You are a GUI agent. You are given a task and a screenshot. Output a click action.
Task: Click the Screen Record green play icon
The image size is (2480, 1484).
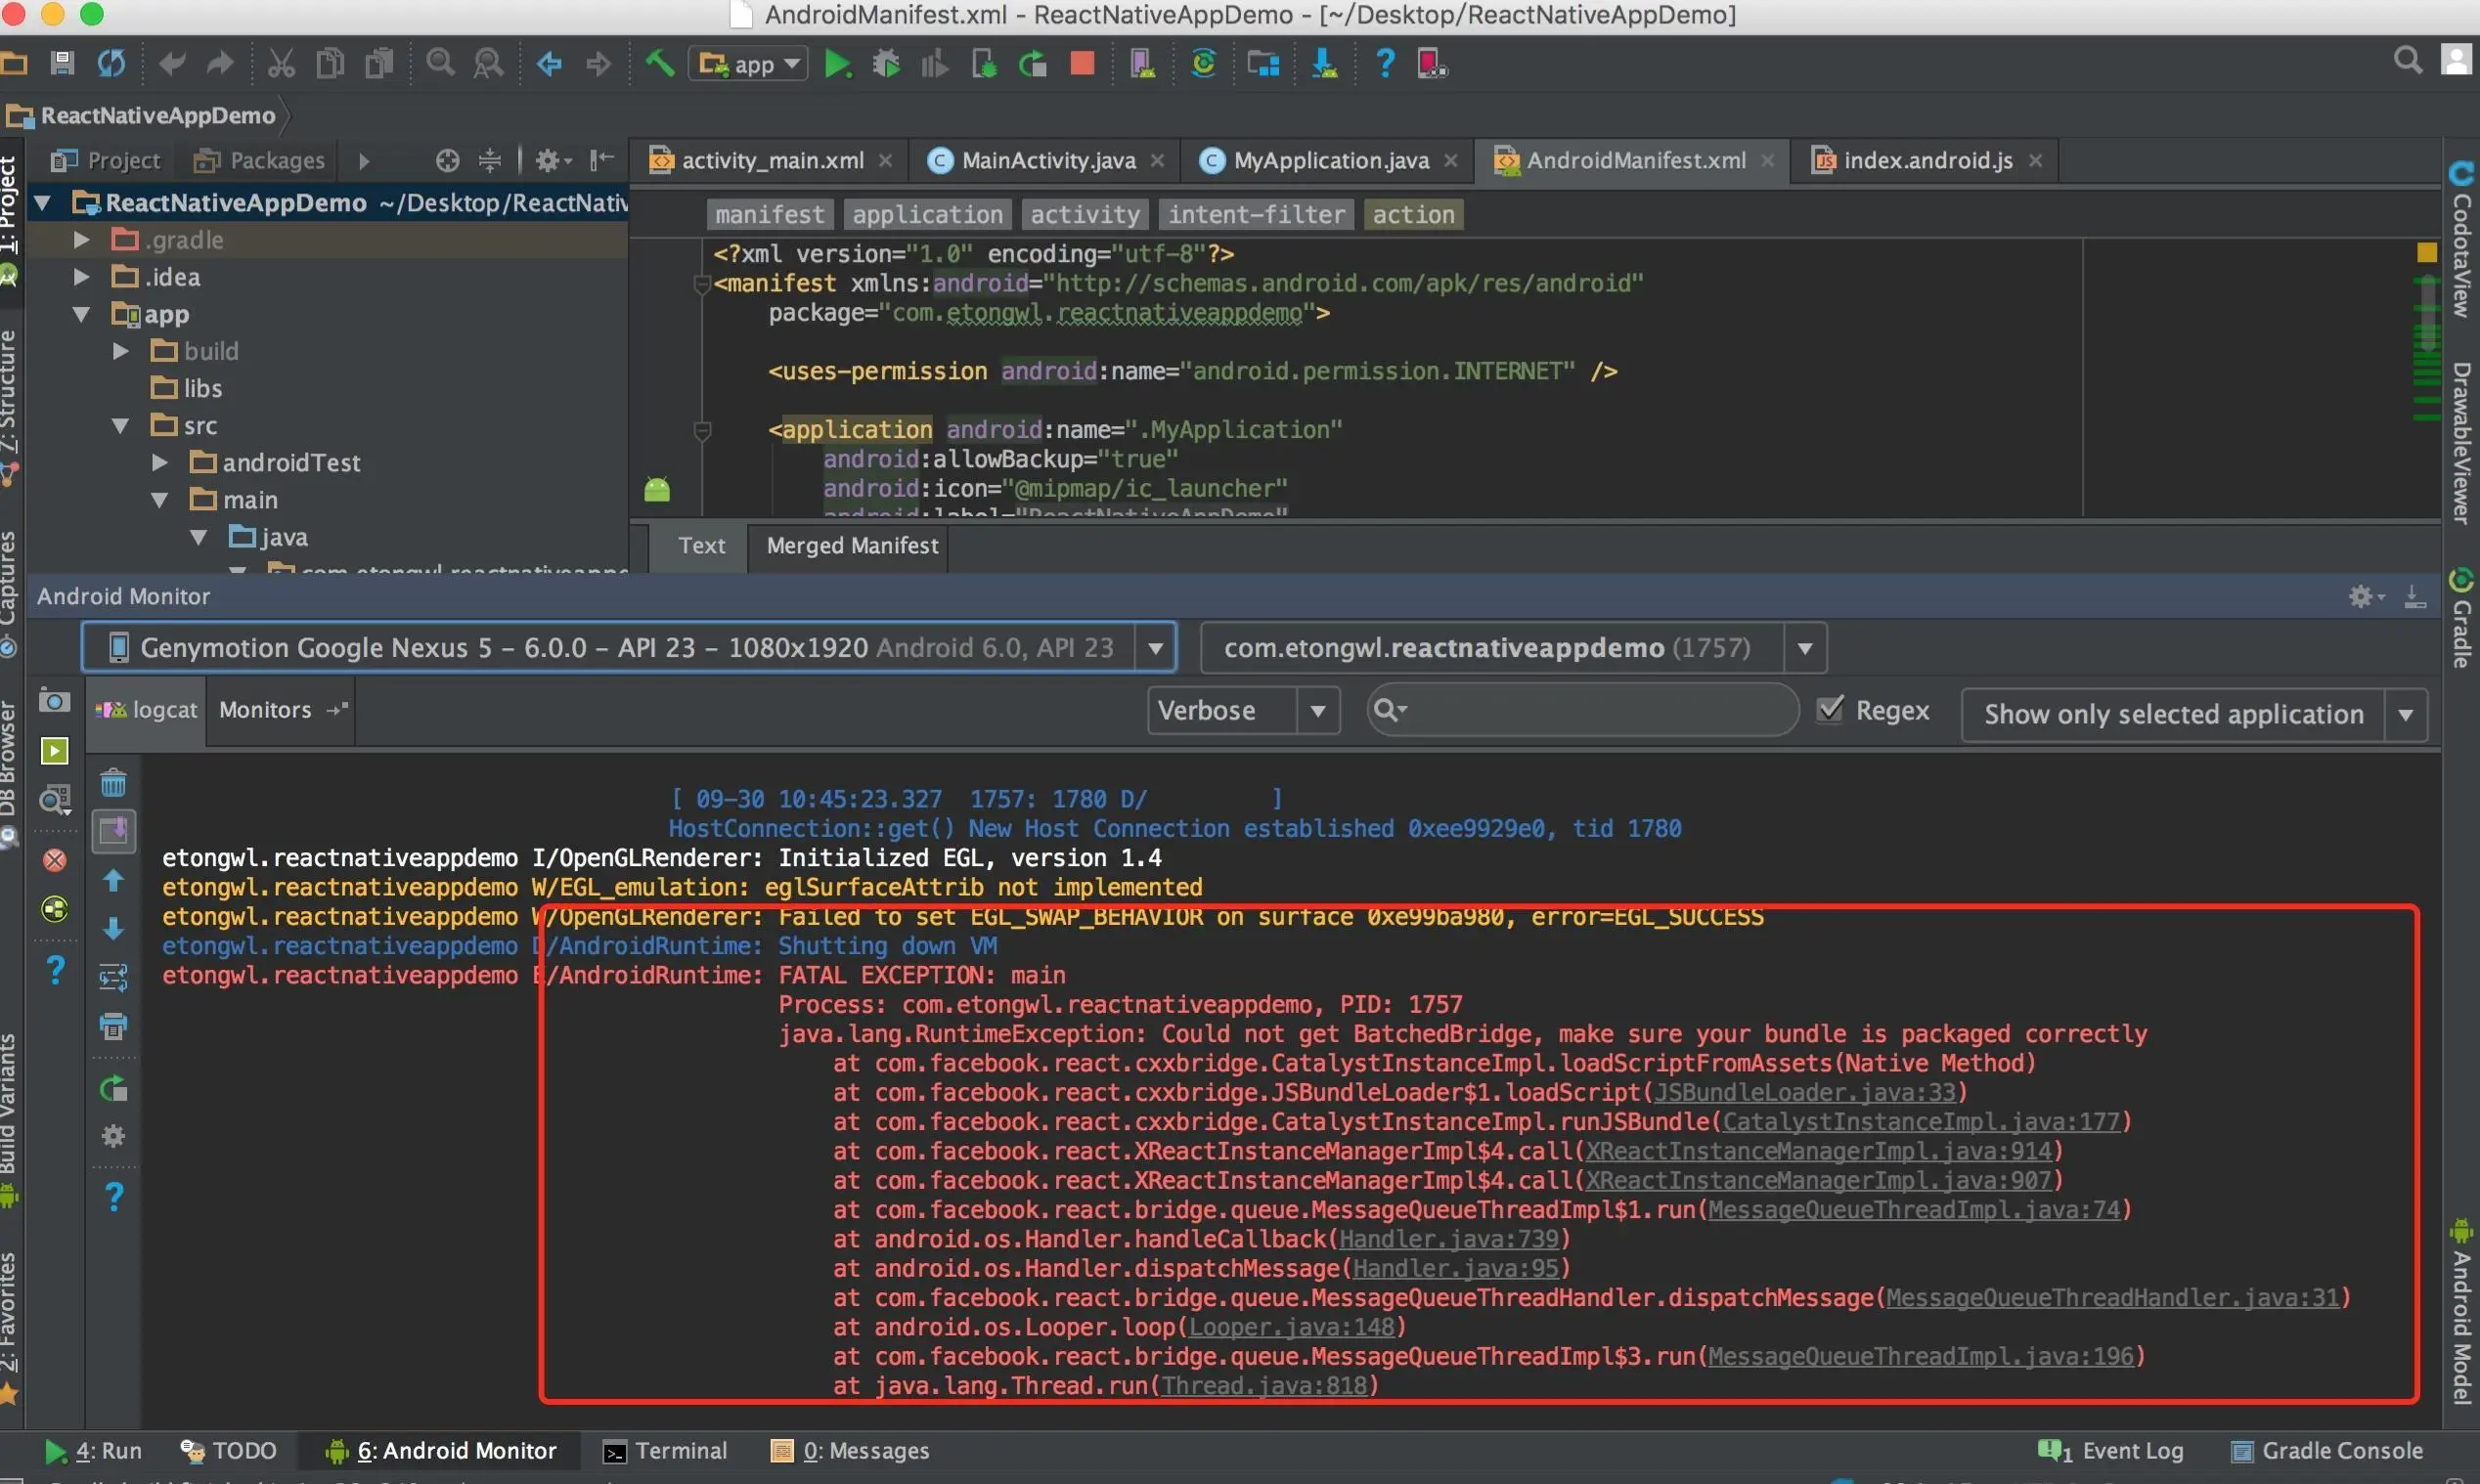coord(54,751)
